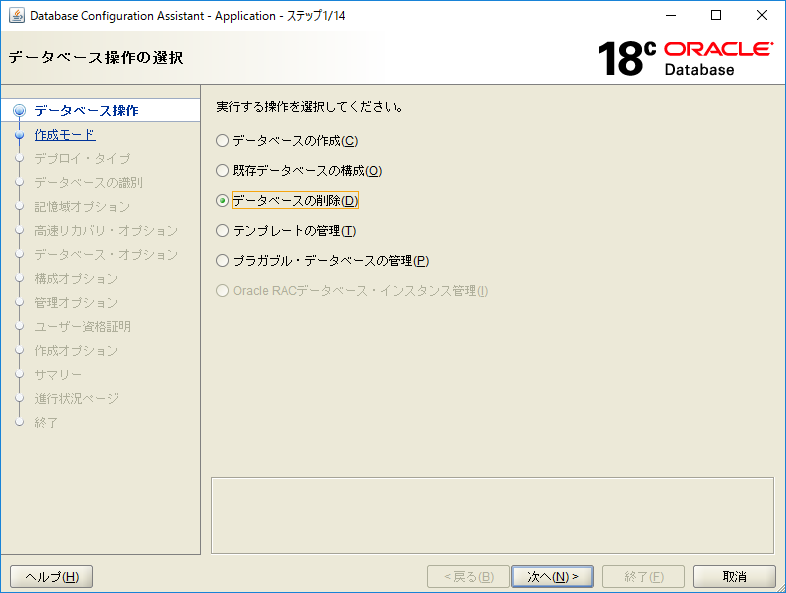This screenshot has width=786, height=593.
Task: Click the 戻る(B) back button
Action: click(468, 577)
